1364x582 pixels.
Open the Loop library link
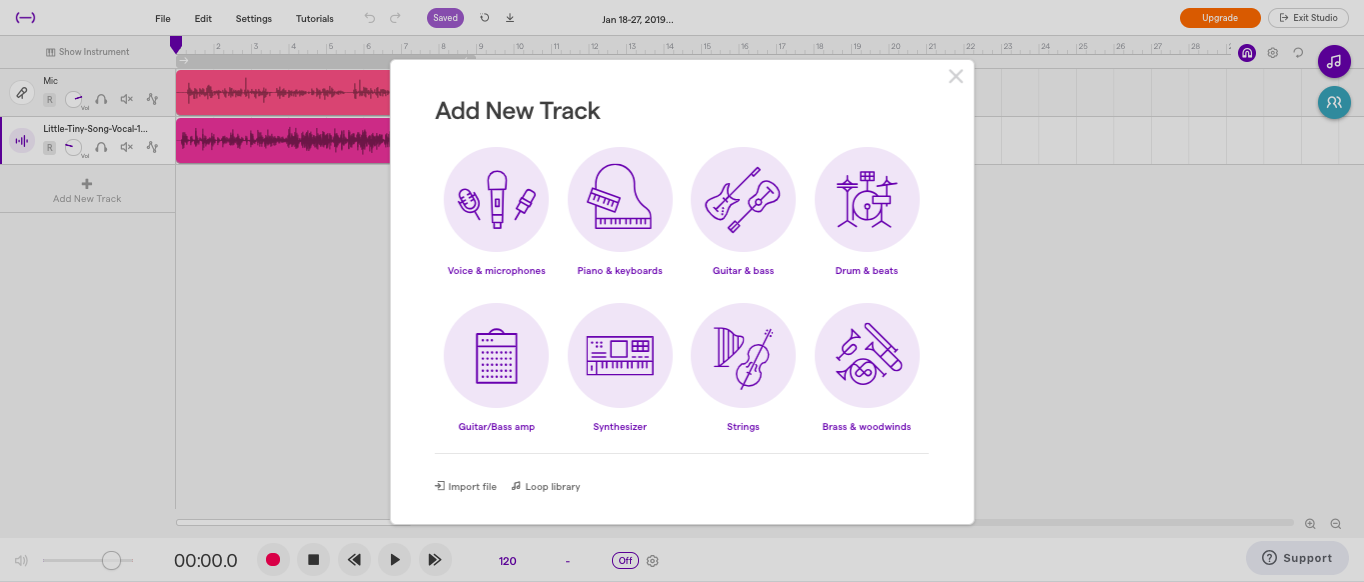[546, 487]
